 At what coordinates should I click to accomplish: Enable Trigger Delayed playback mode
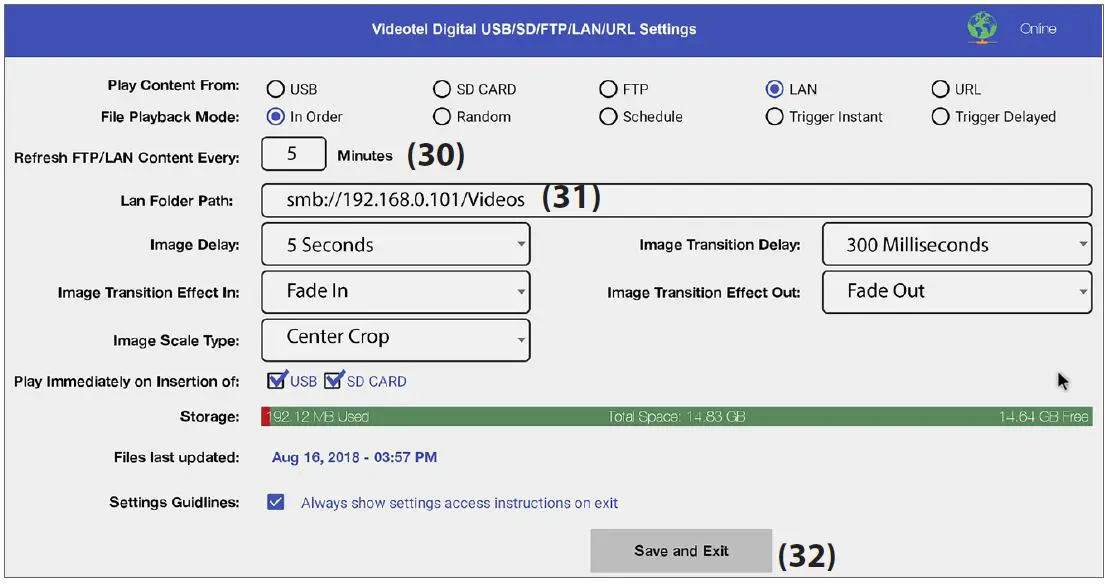(x=941, y=116)
